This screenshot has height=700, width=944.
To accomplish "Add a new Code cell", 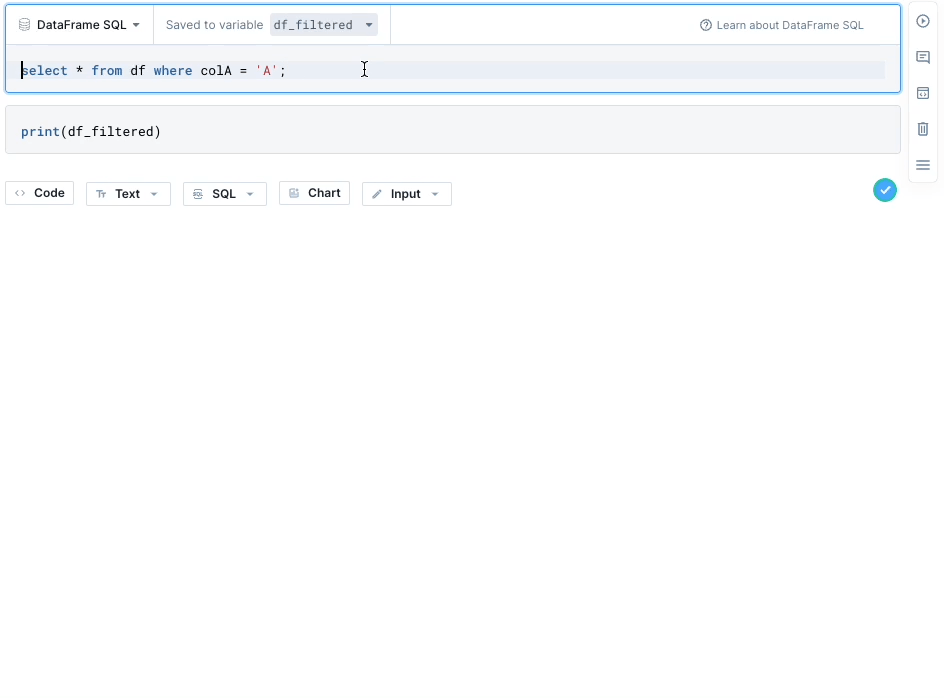I will tap(40, 193).
